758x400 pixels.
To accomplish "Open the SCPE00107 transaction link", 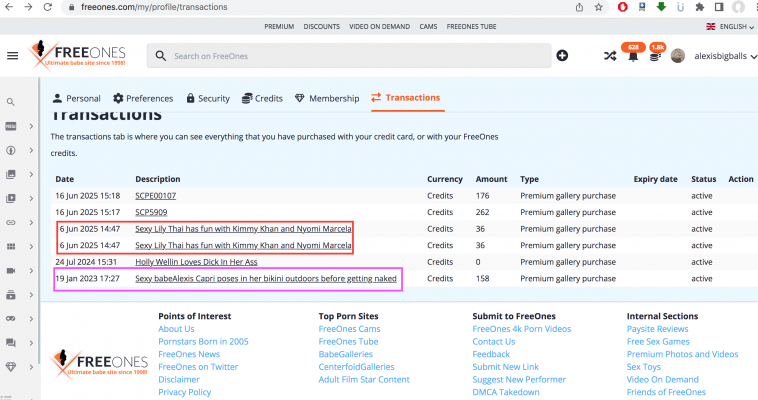I will (156, 196).
